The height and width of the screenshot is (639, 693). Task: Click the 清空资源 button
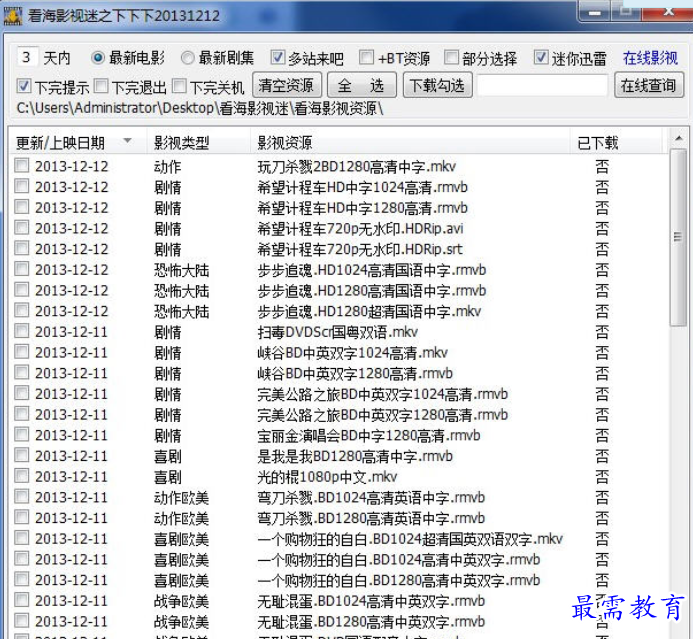tap(287, 85)
